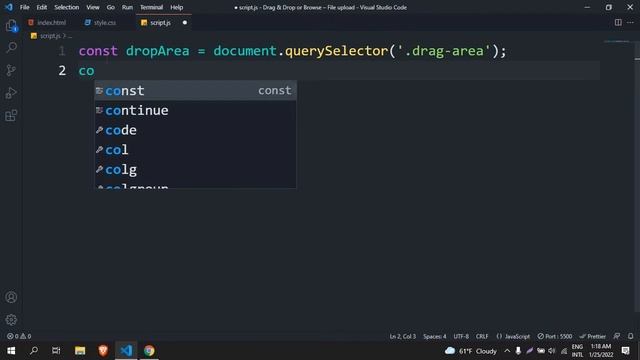Open the Terminal menu
The height and width of the screenshot is (360, 640).
coord(151,7)
